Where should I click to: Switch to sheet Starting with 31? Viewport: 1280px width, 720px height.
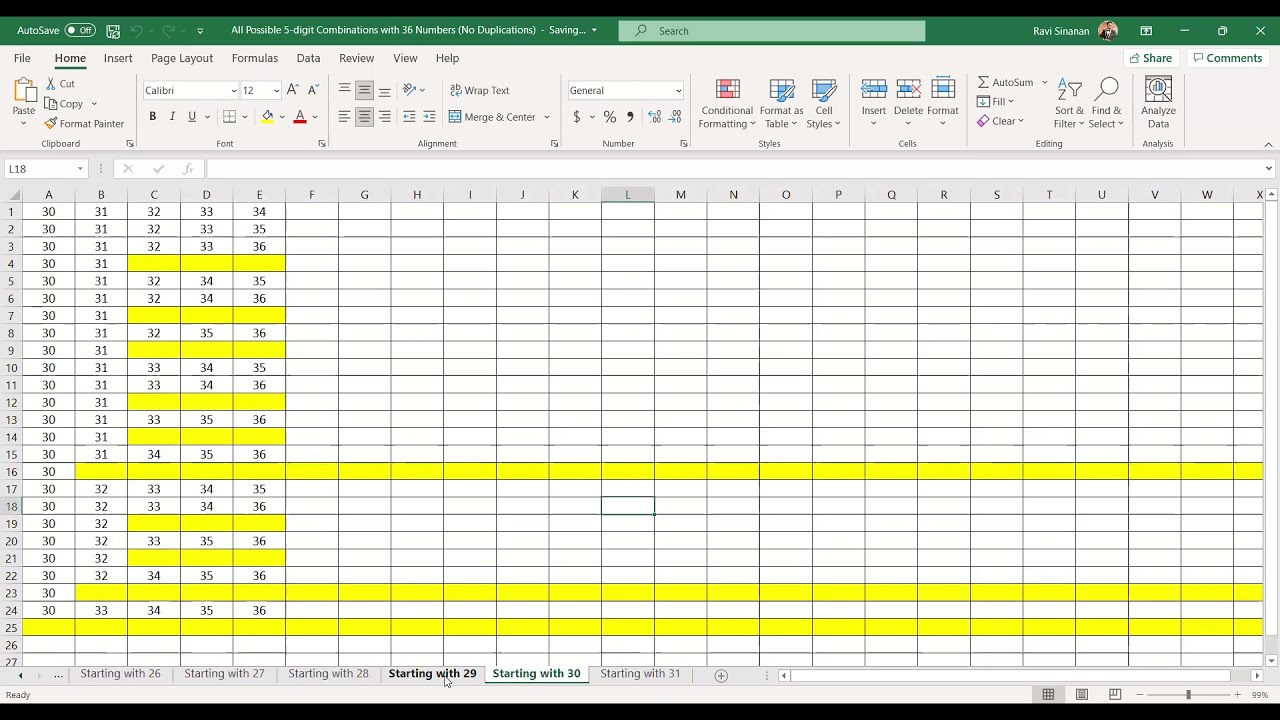[640, 674]
